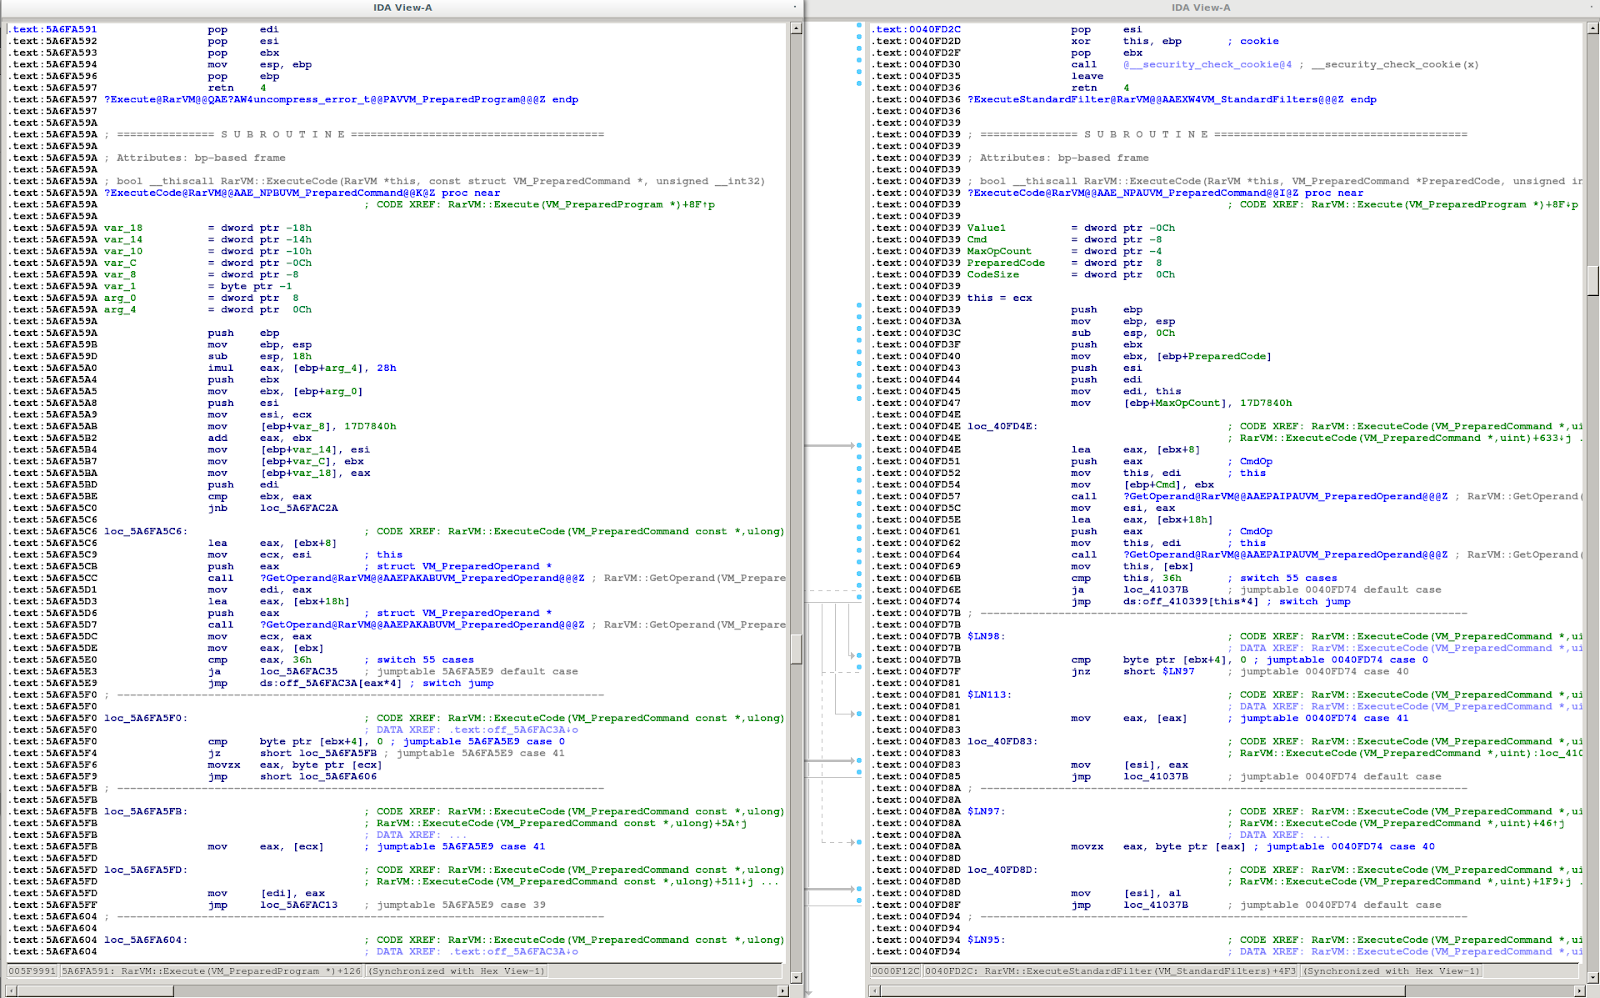Click right pane's horizontal scroll left arrow

[874, 991]
